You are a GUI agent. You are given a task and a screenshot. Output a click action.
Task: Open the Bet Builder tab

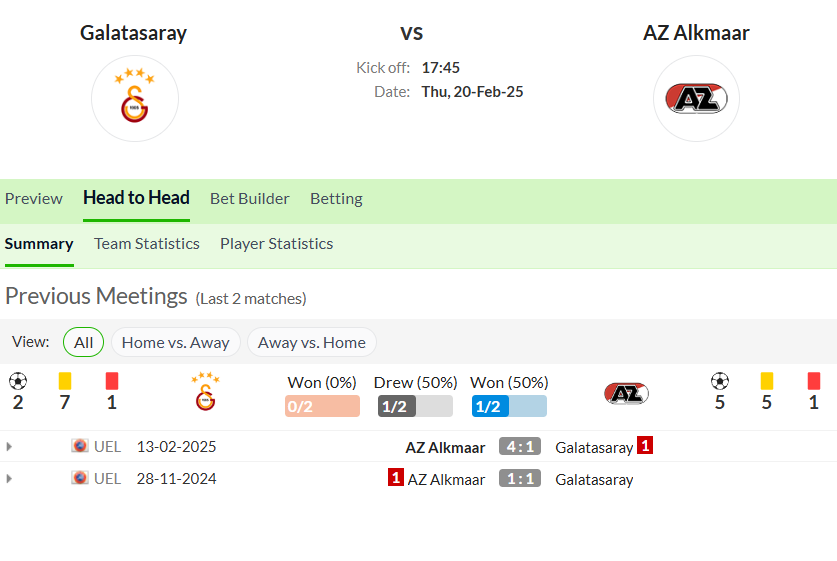(249, 199)
